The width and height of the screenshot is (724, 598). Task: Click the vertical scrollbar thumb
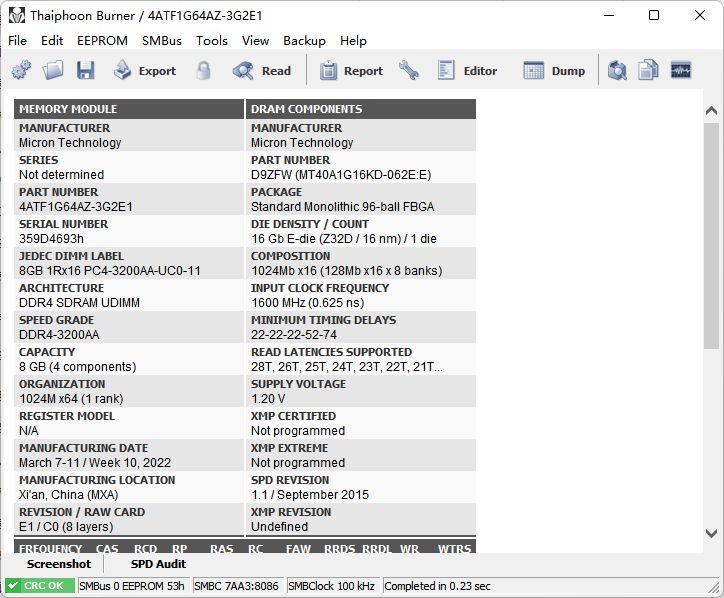coord(712,236)
